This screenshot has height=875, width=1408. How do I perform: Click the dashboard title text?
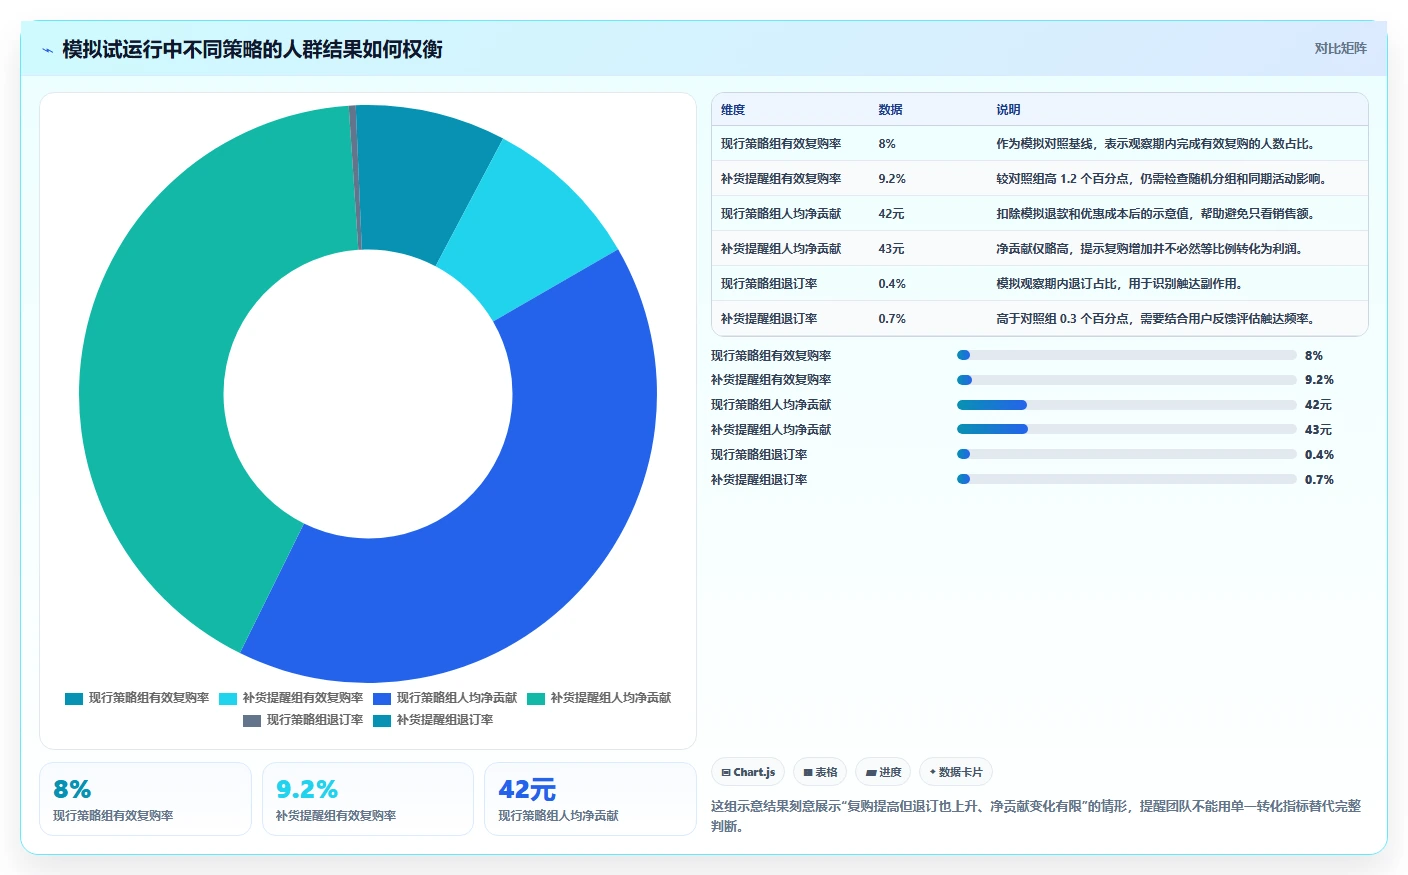(252, 50)
